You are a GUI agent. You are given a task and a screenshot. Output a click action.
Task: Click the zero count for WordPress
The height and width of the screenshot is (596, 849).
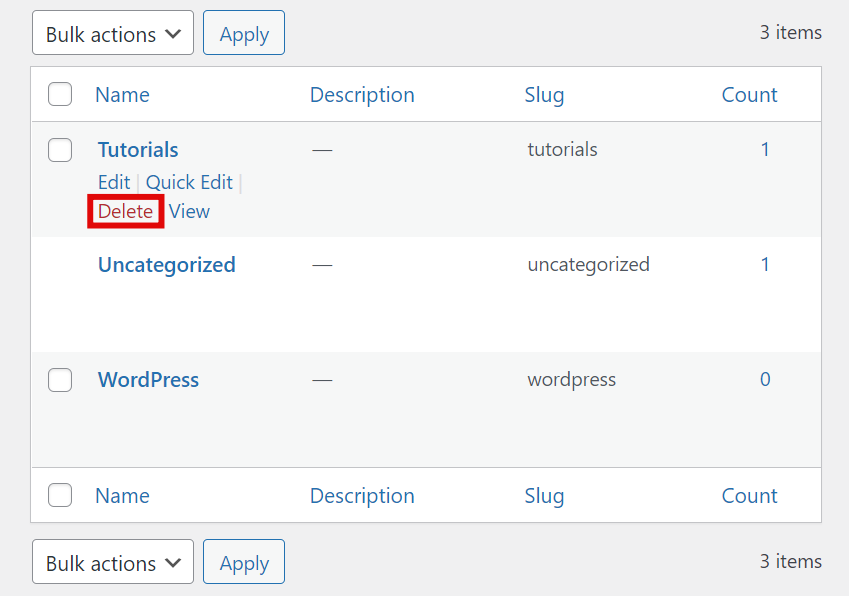[x=765, y=379]
